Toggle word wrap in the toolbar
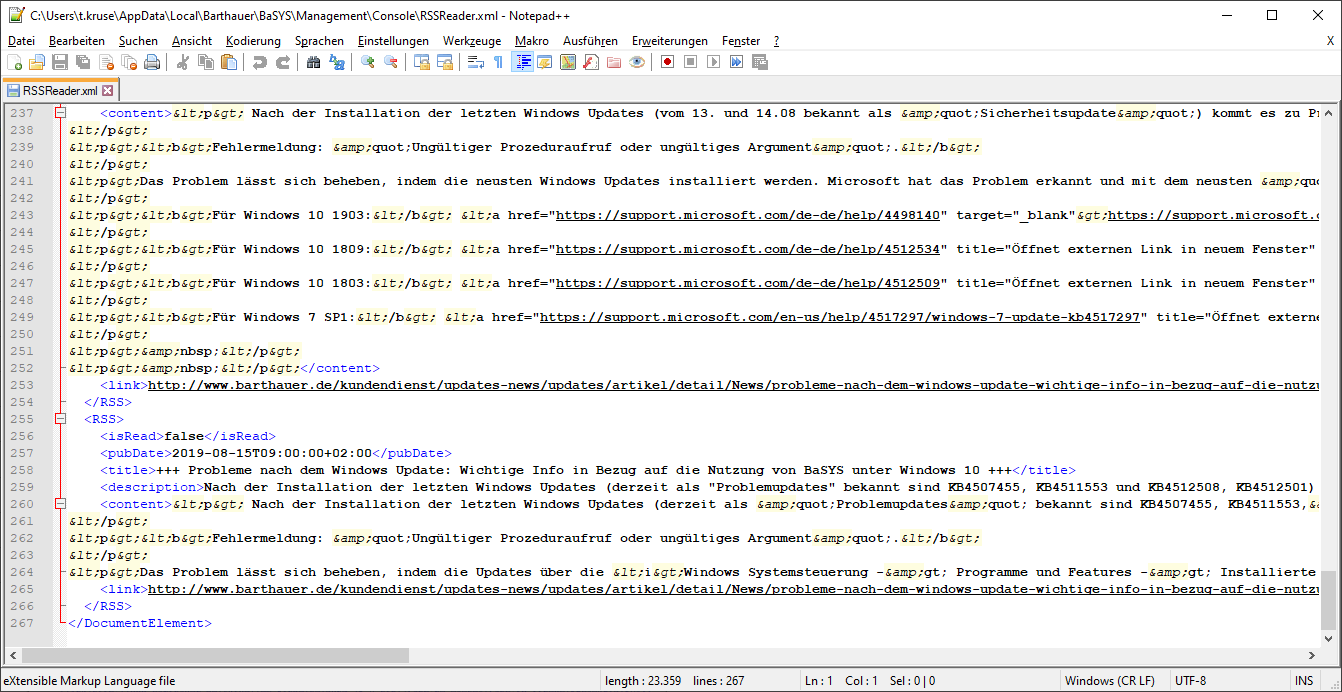1342x692 pixels. (475, 62)
